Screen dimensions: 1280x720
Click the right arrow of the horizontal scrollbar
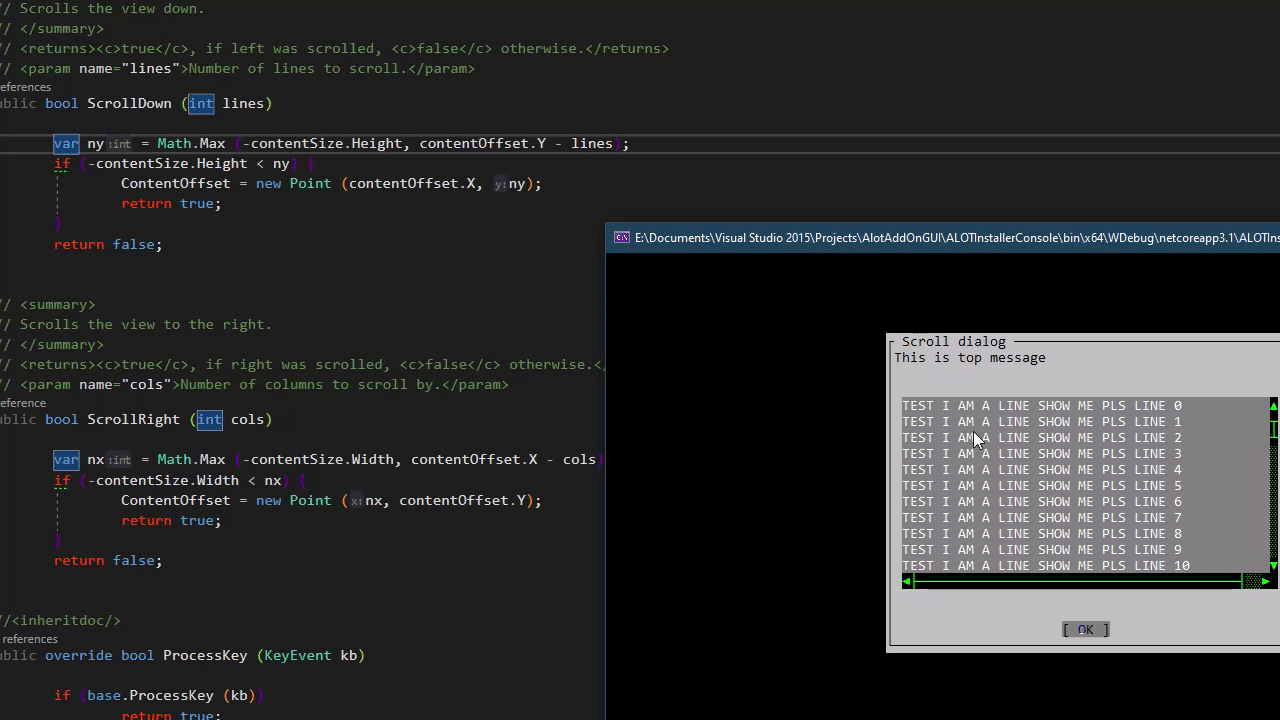1265,581
